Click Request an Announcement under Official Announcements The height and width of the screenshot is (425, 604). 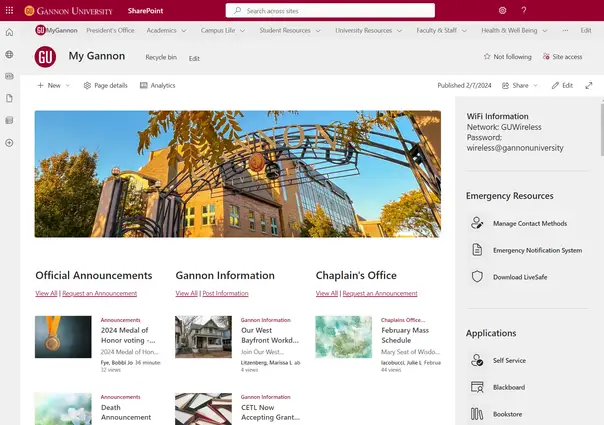pyautogui.click(x=99, y=293)
